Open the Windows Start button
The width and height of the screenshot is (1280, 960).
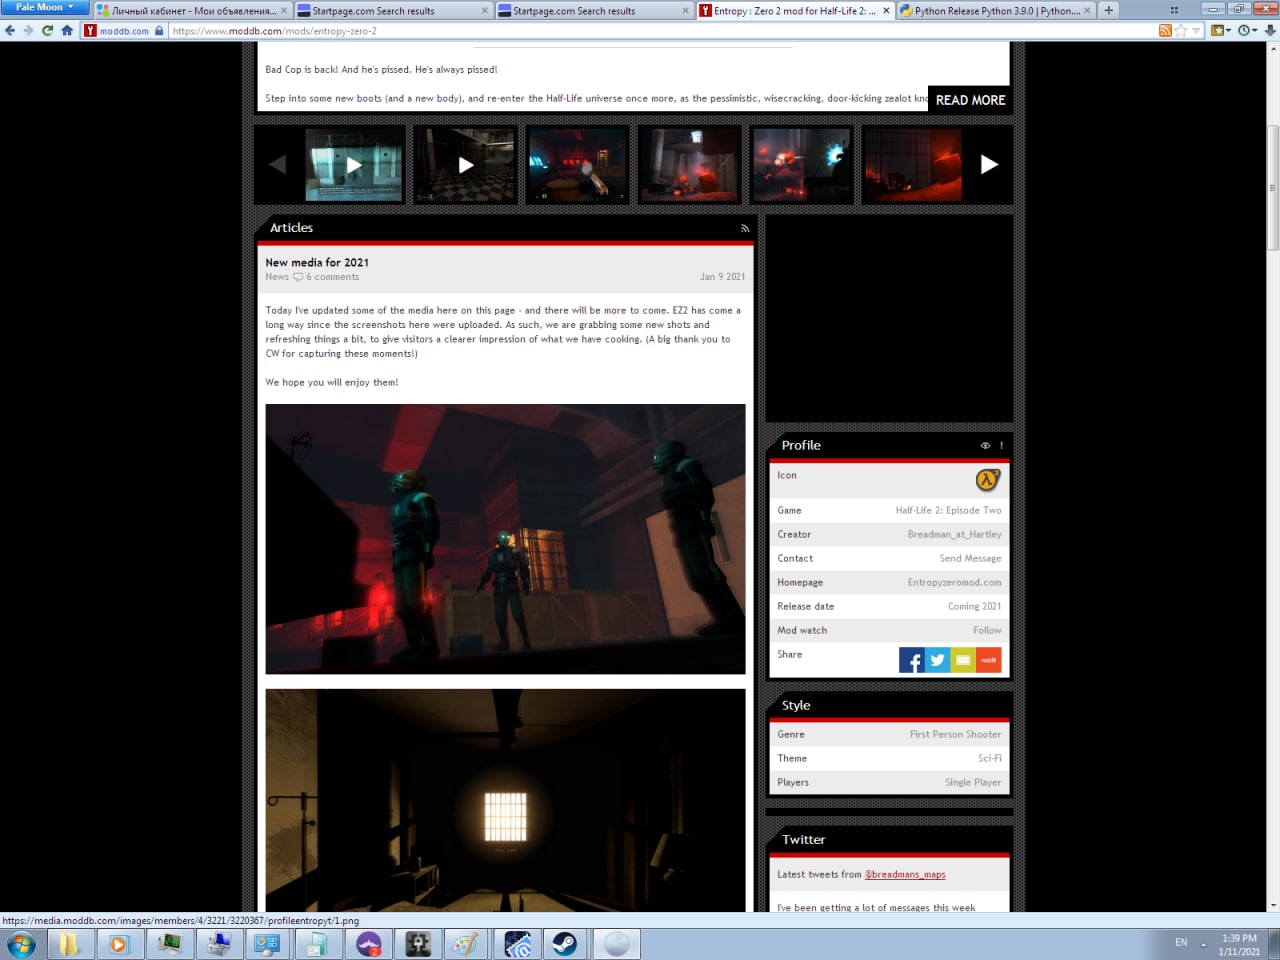[21, 943]
